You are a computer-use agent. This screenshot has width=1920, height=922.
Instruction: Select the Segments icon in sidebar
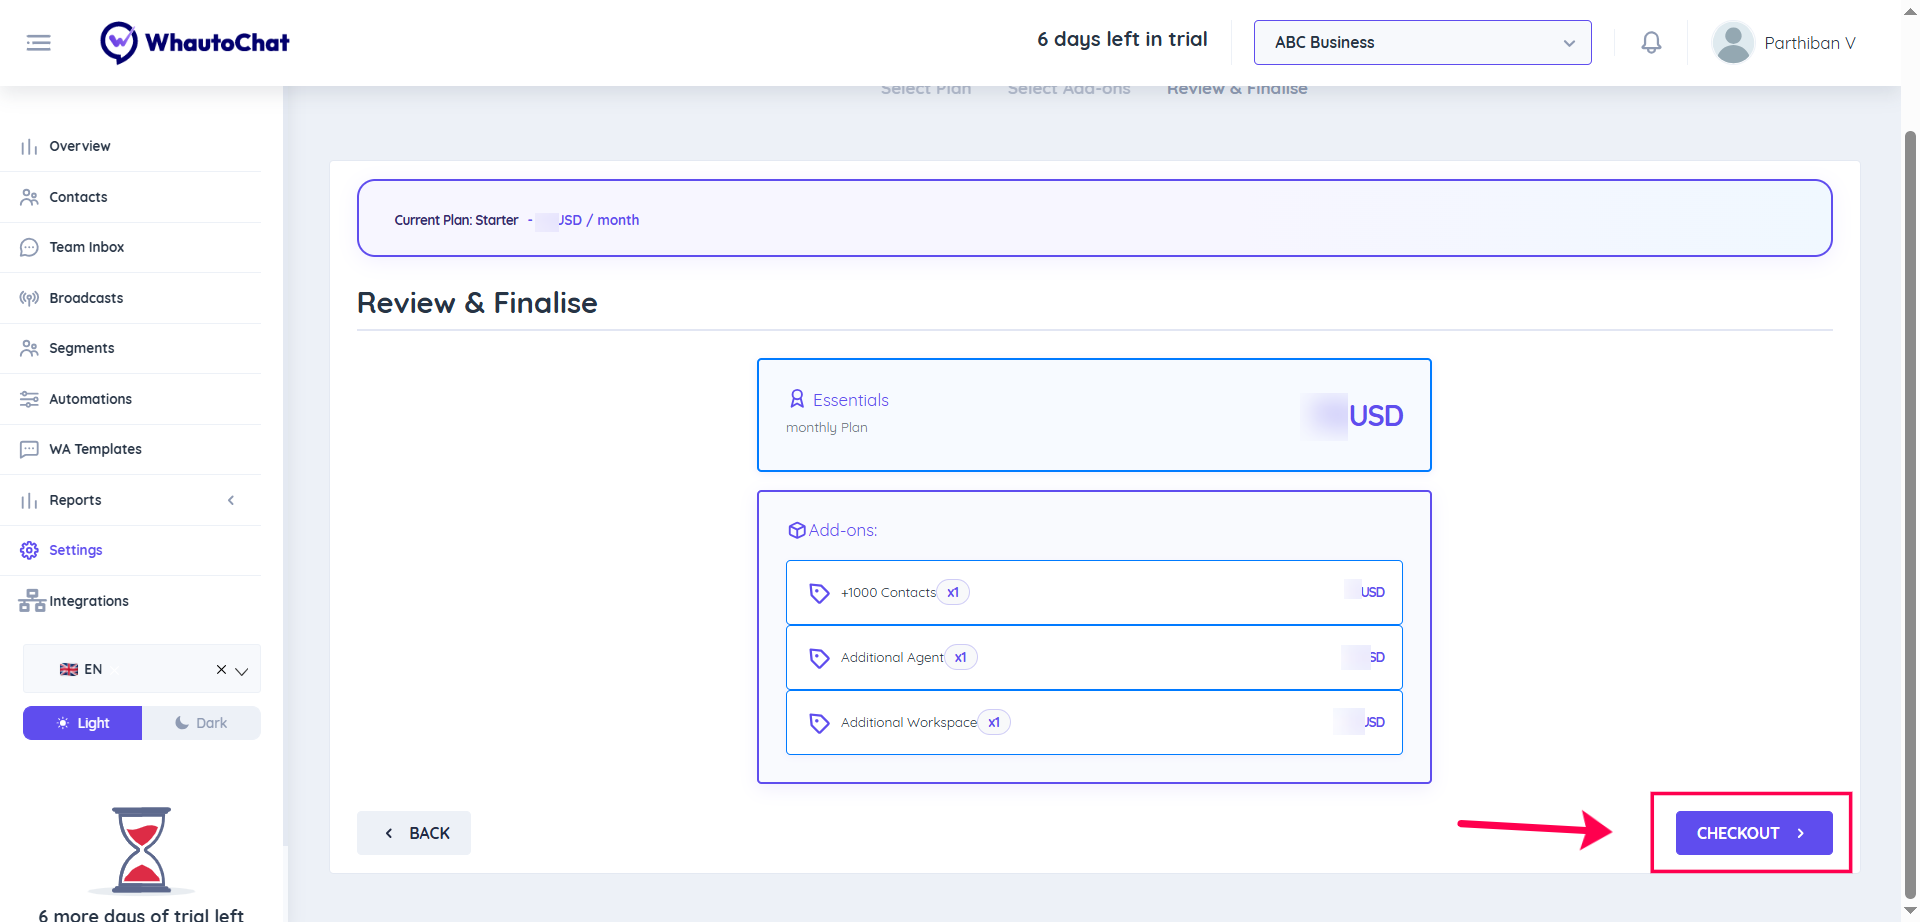29,348
